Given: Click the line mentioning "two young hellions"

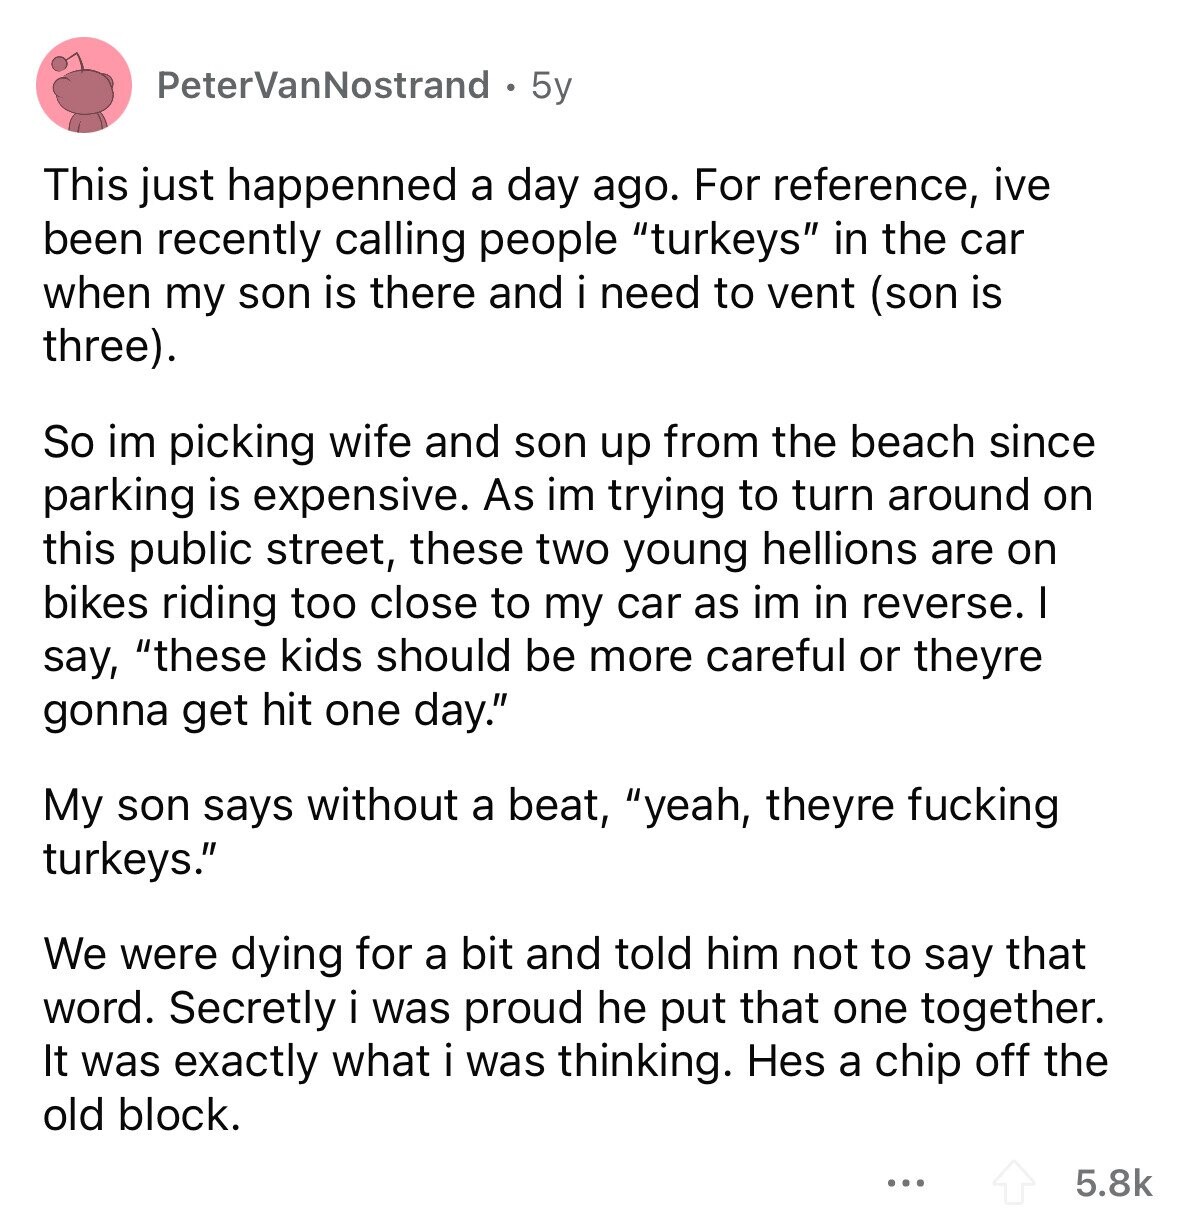Looking at the screenshot, I should click(549, 549).
